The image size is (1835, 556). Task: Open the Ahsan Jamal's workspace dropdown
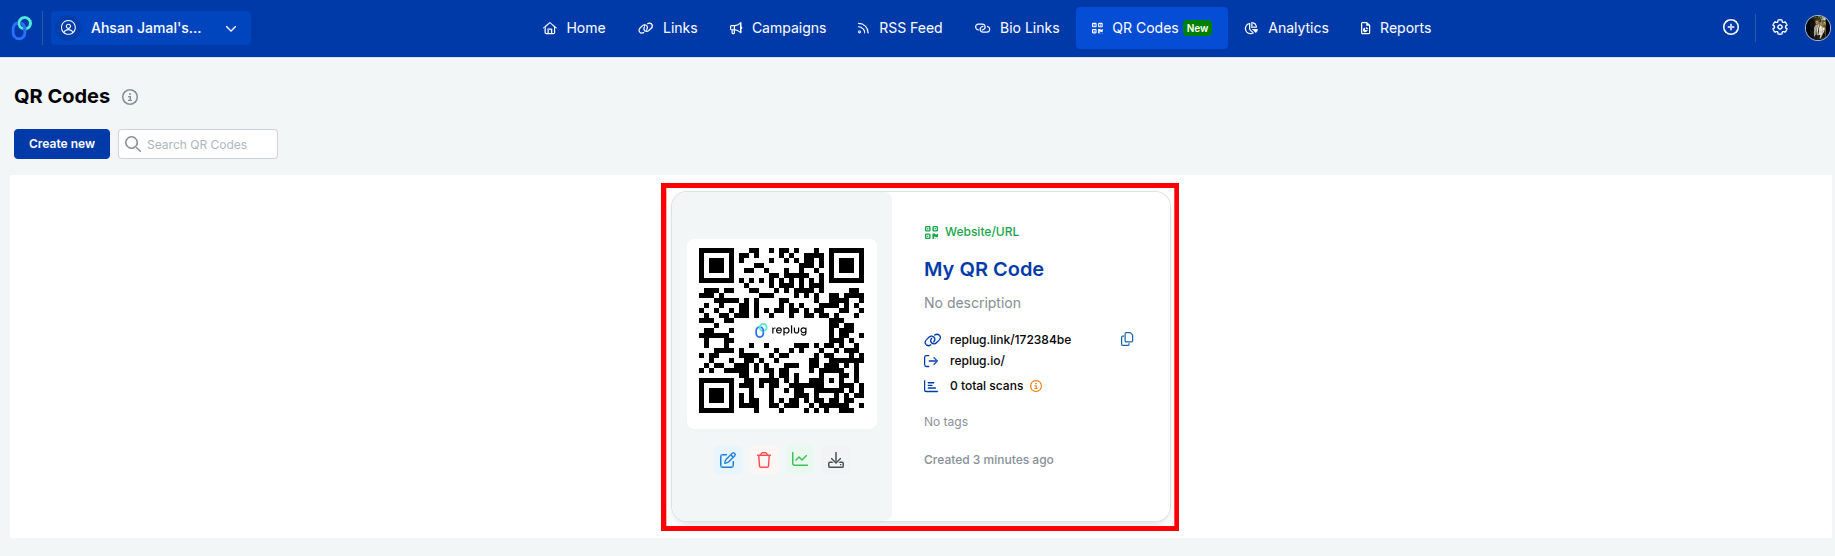coord(150,28)
